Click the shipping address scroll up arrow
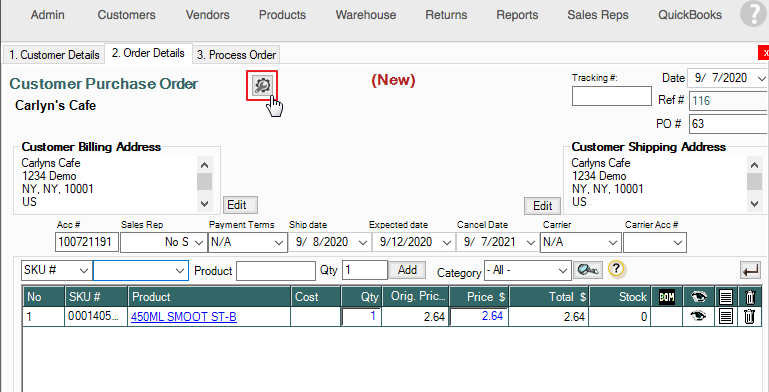 (x=755, y=165)
